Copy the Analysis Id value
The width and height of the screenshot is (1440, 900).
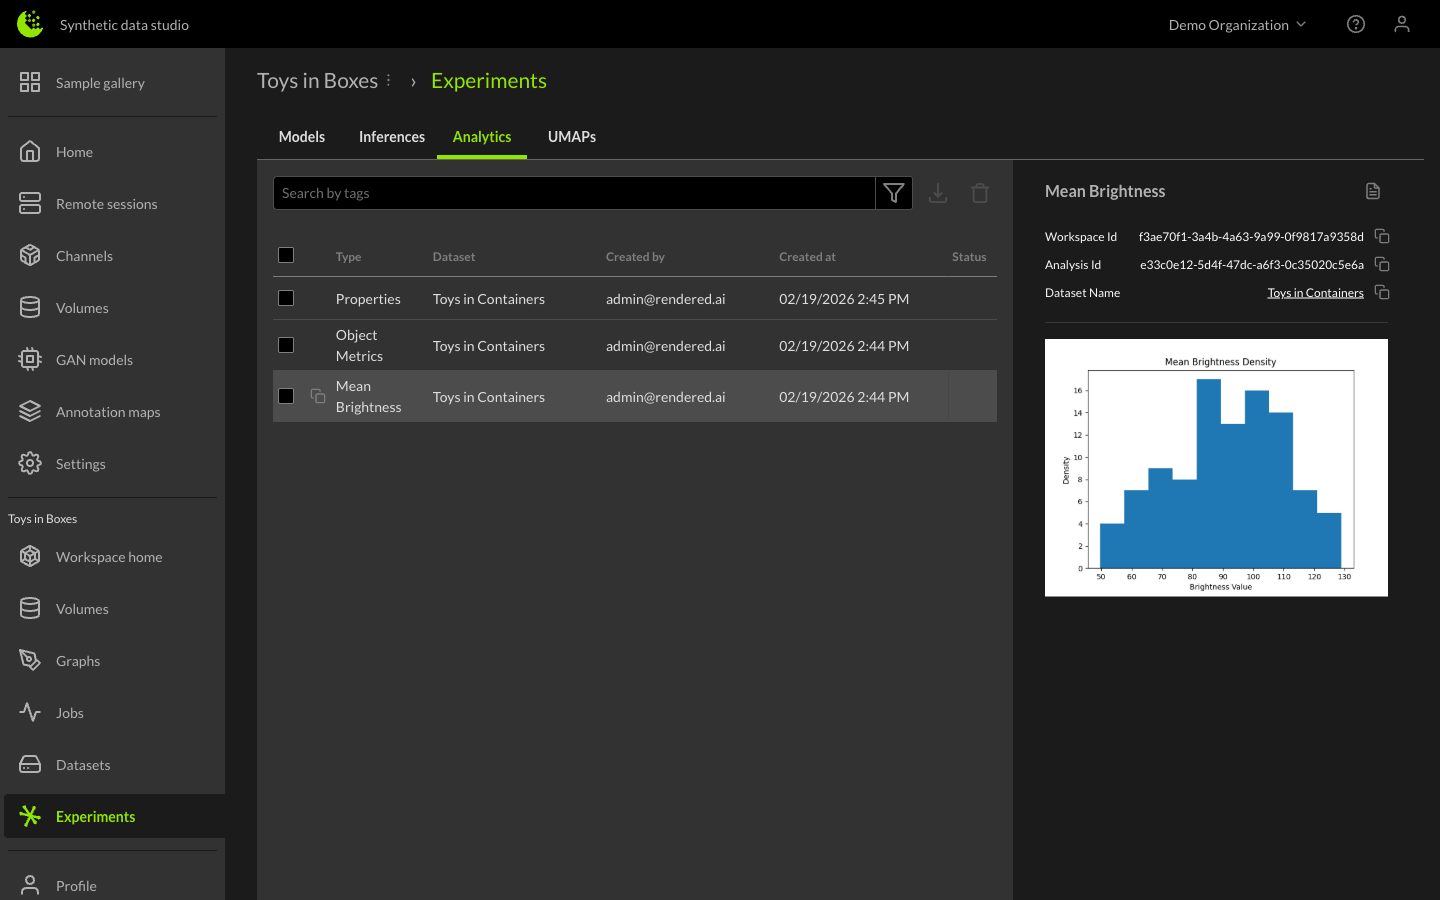point(1382,265)
